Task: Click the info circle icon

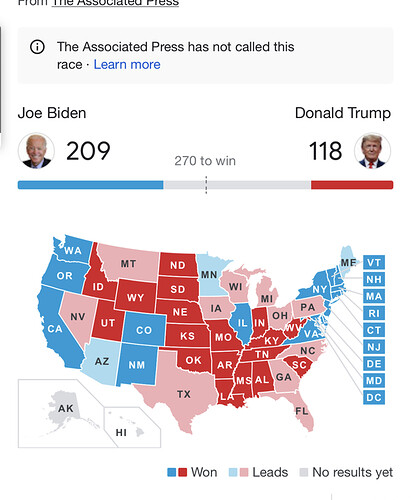Action: tap(37, 47)
